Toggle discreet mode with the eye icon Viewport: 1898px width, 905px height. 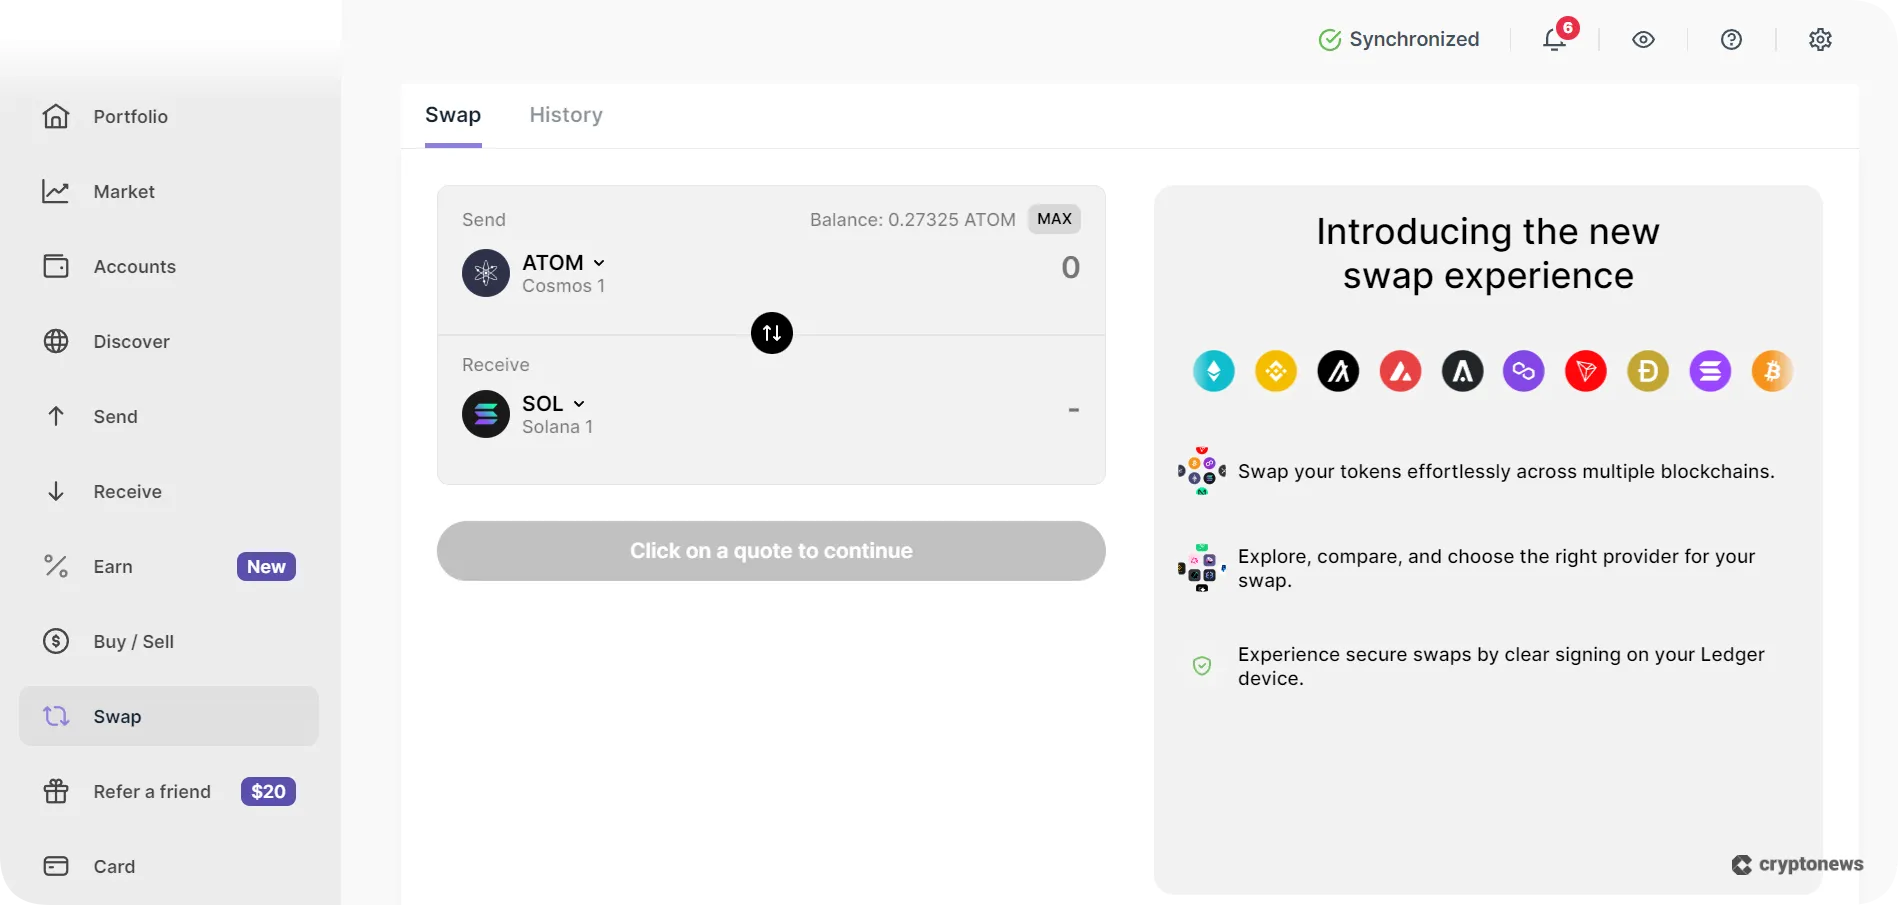tap(1643, 39)
